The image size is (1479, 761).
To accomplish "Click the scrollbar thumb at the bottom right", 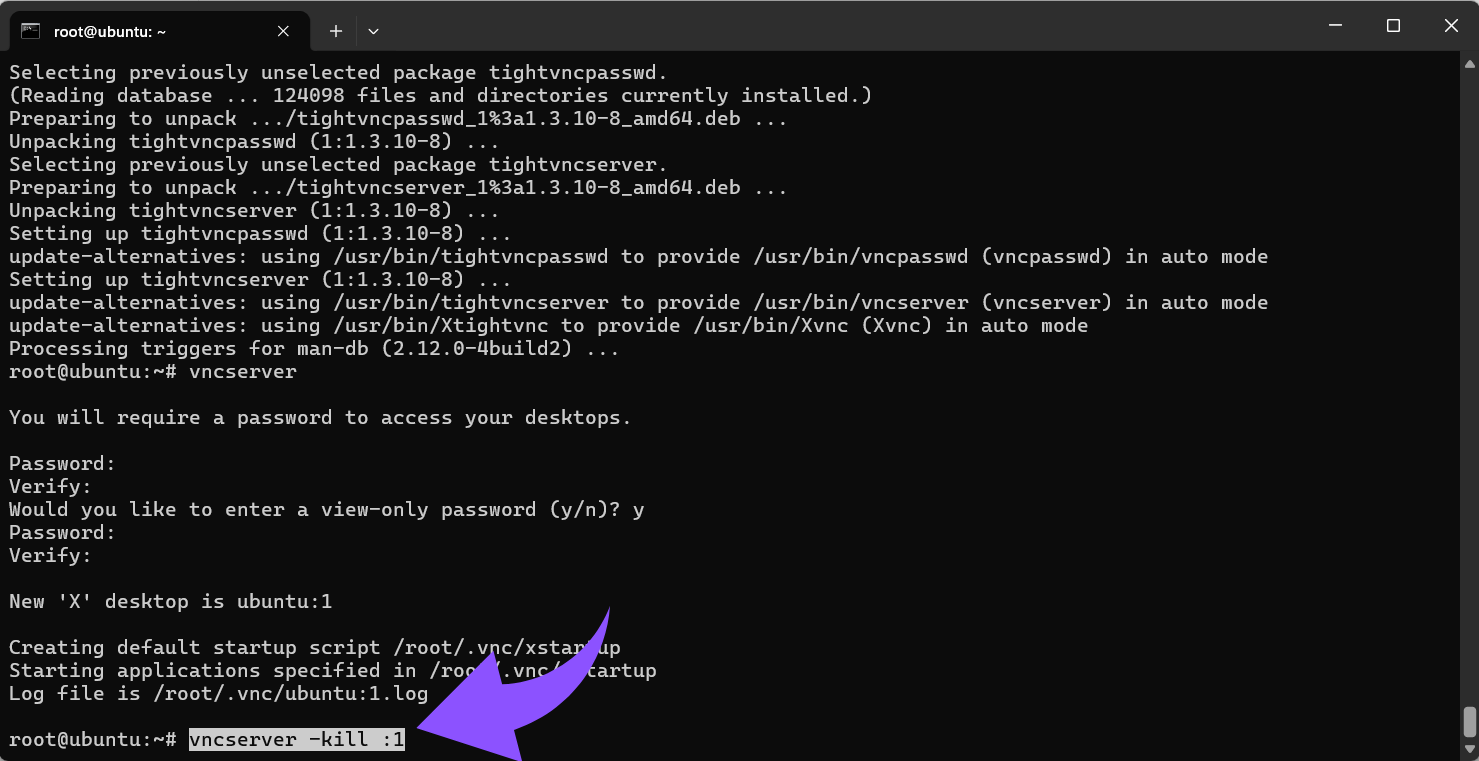I will [1469, 721].
